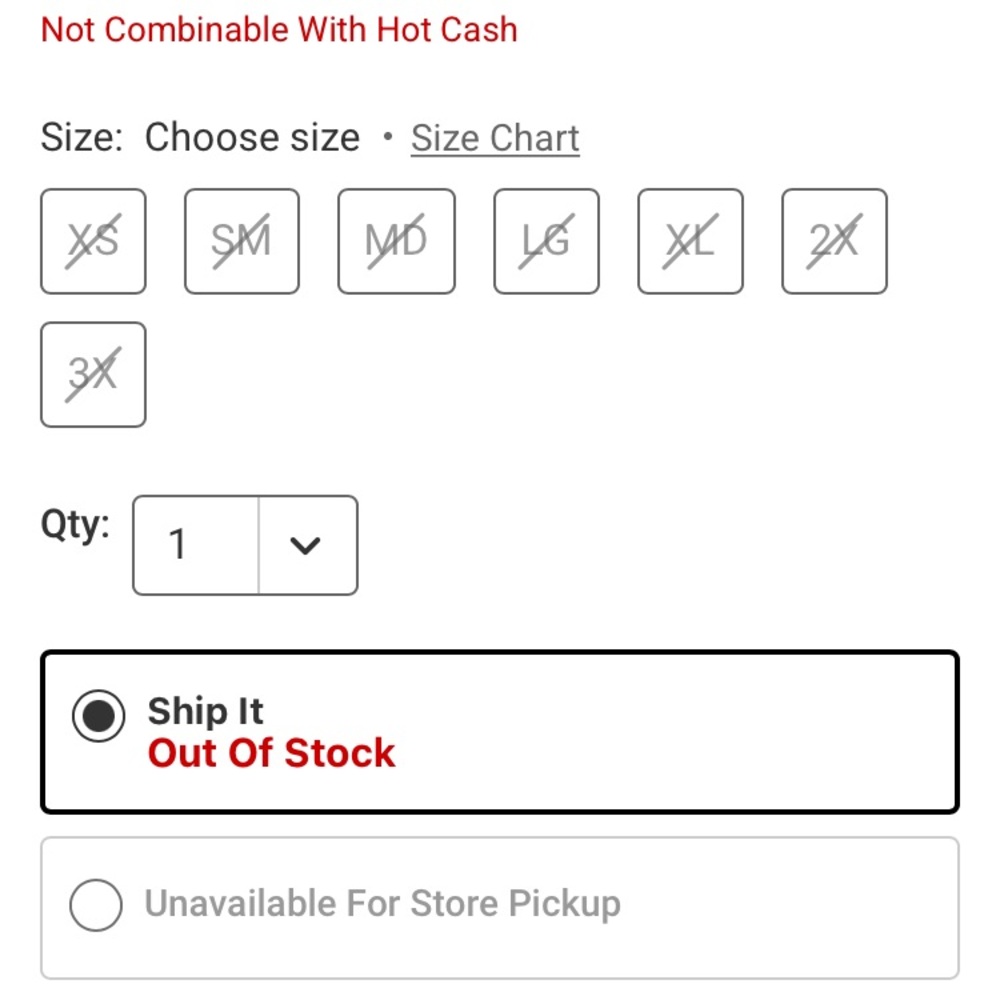Open the Size Chart link
Viewport: 1000px width, 1000px height.
(495, 138)
